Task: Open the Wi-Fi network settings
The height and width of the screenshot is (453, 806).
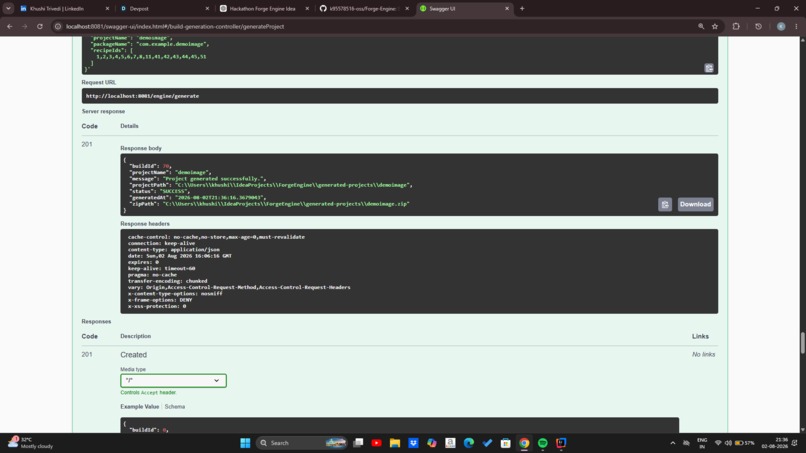Action: pyautogui.click(x=718, y=443)
